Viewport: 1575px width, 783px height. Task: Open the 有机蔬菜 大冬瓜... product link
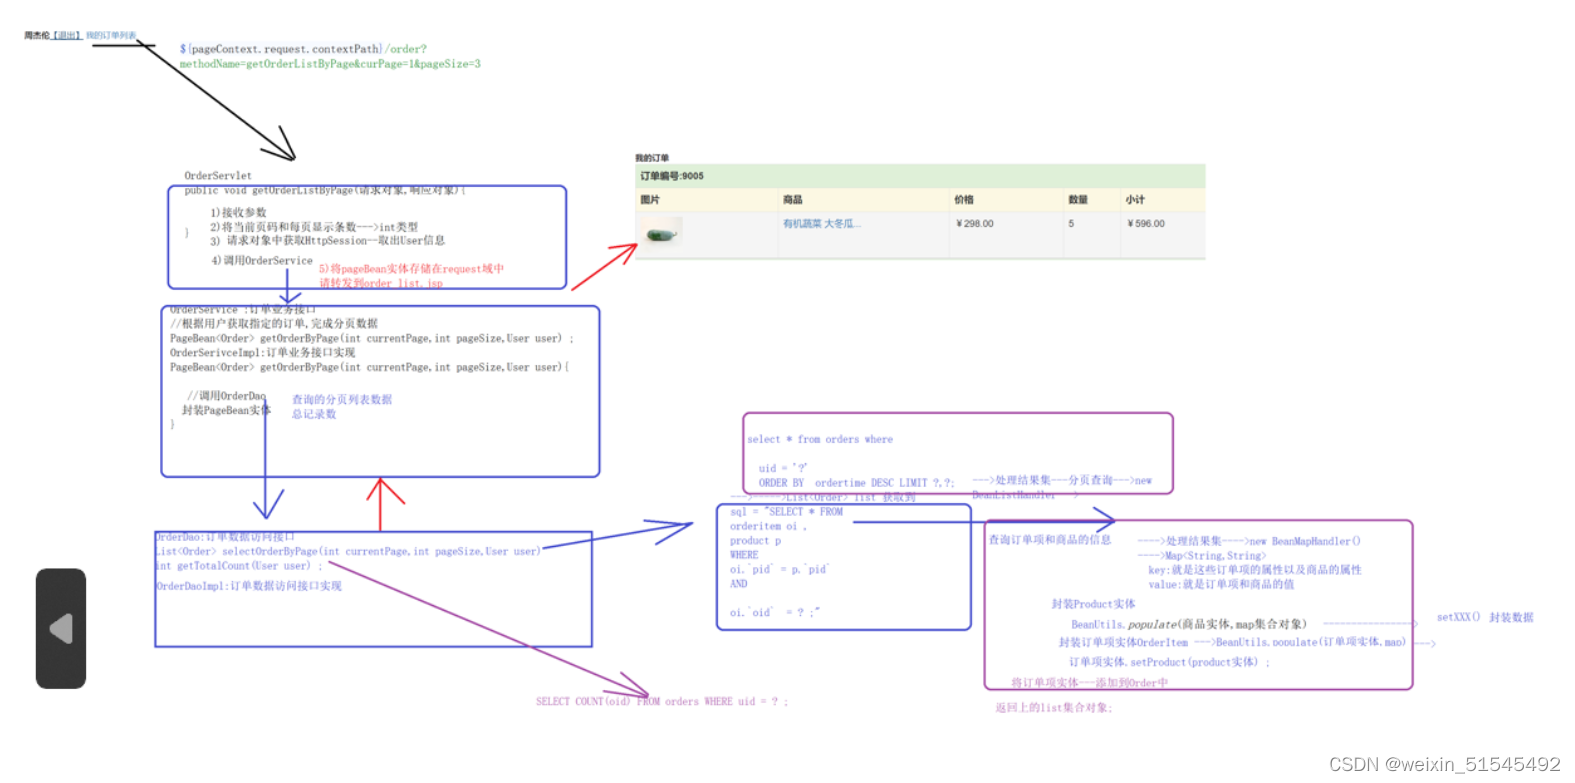click(821, 224)
